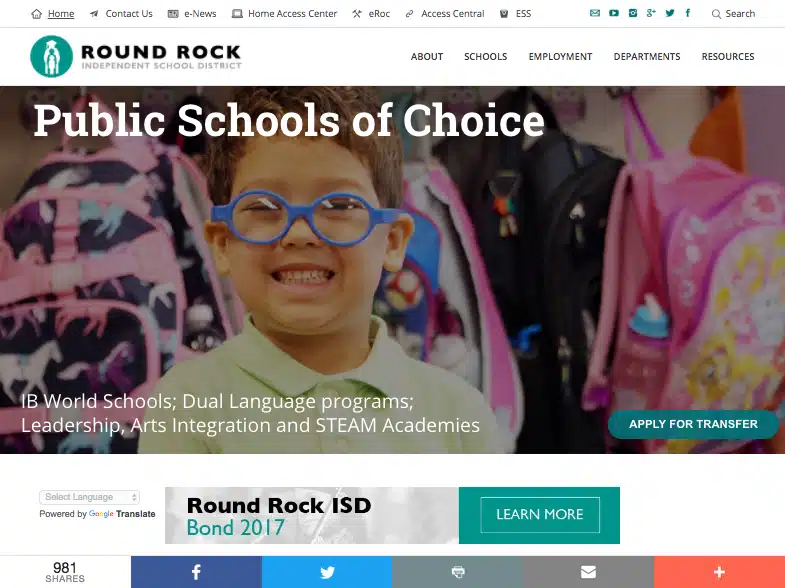Visit the Instagram icon link
Image resolution: width=785 pixels, height=588 pixels.
(633, 13)
